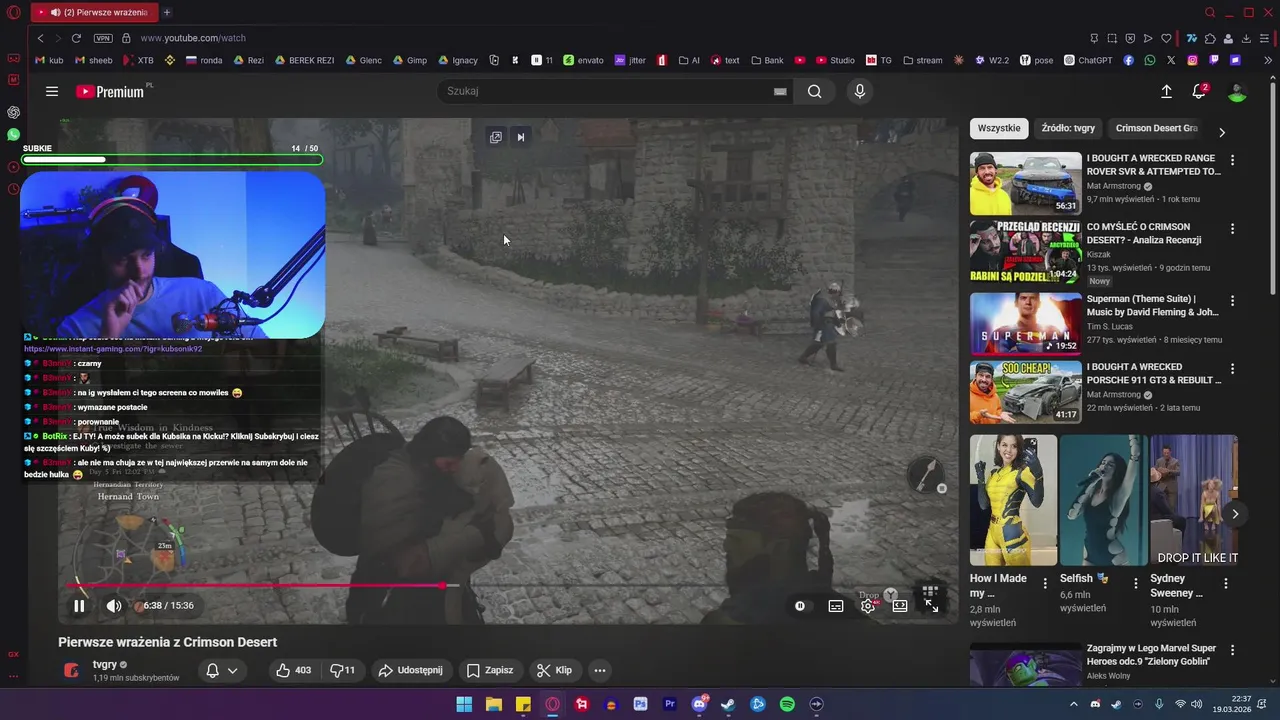The height and width of the screenshot is (720, 1280).
Task: Open the Opera menu logo
Action: click(x=13, y=13)
